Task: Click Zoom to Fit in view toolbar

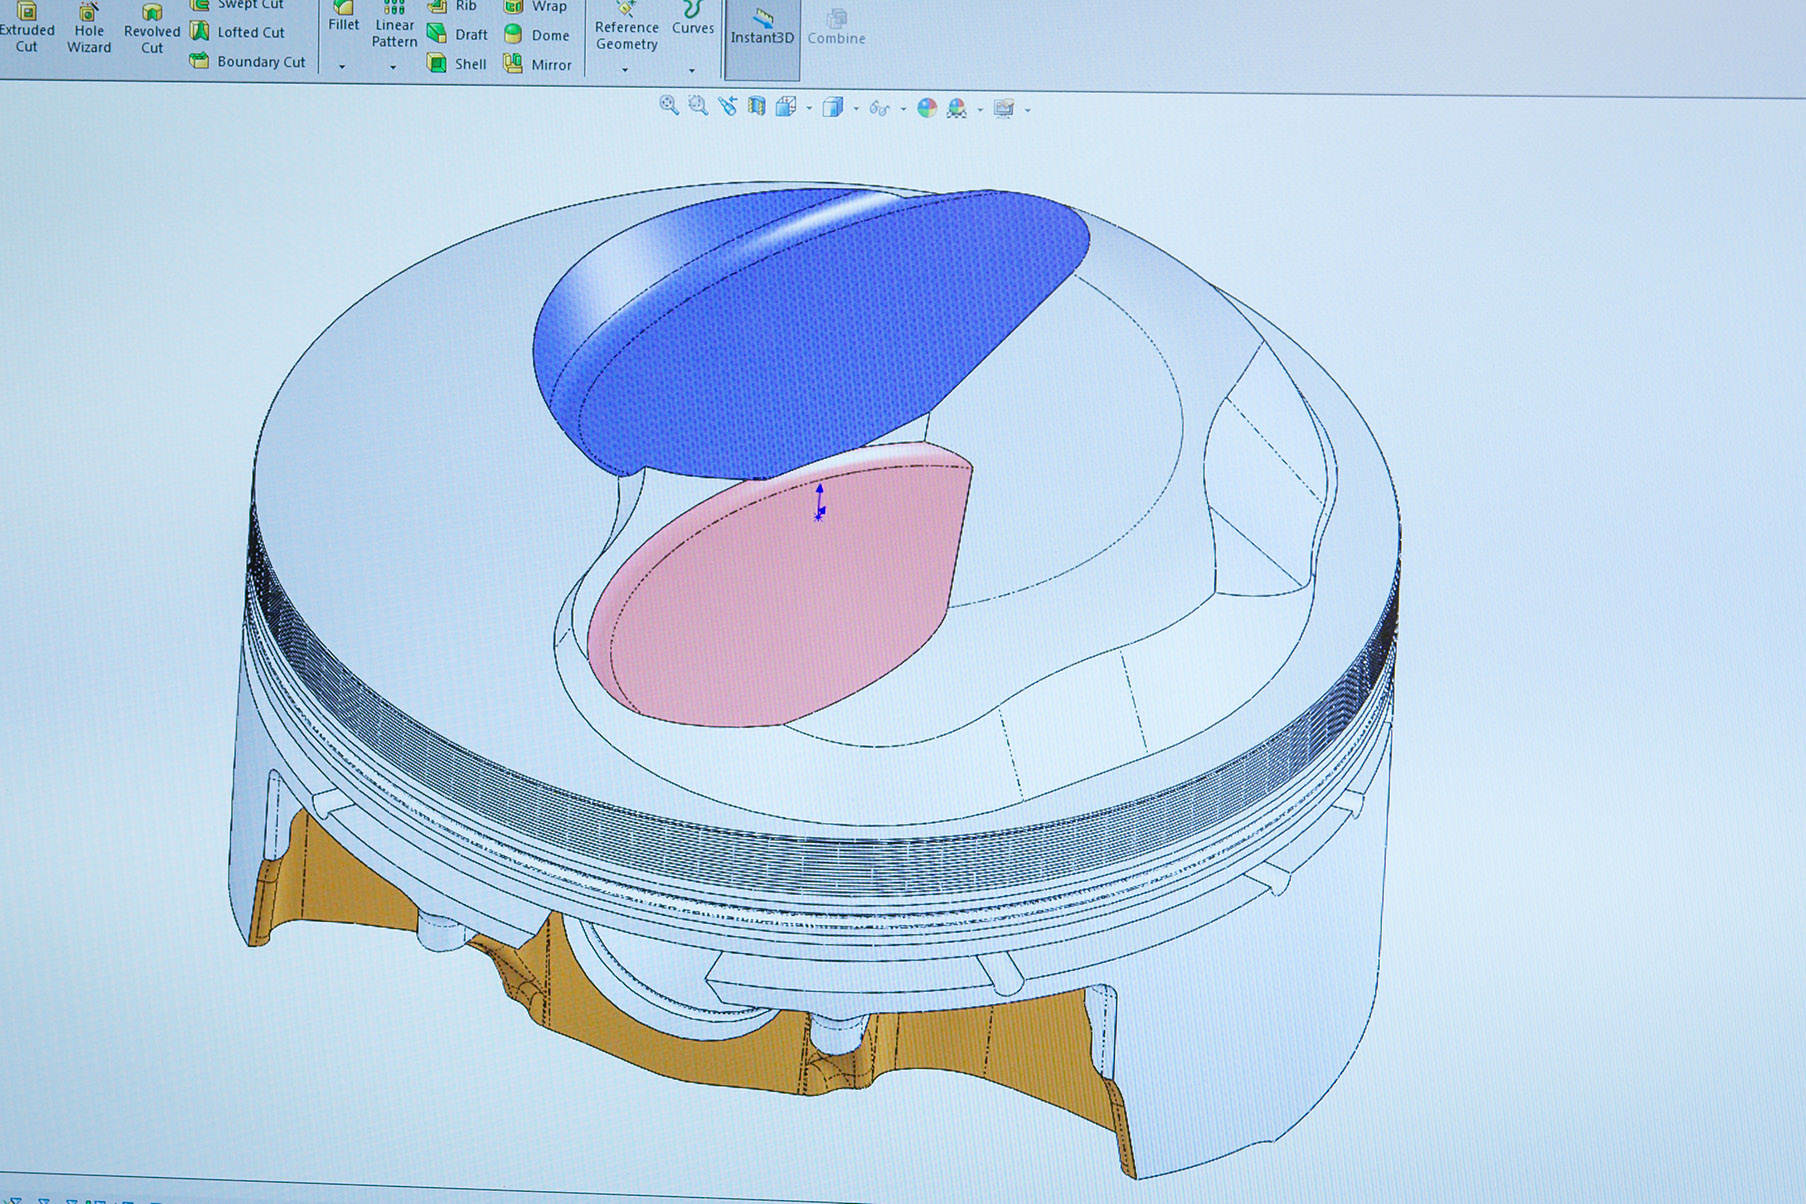Action: coord(669,105)
